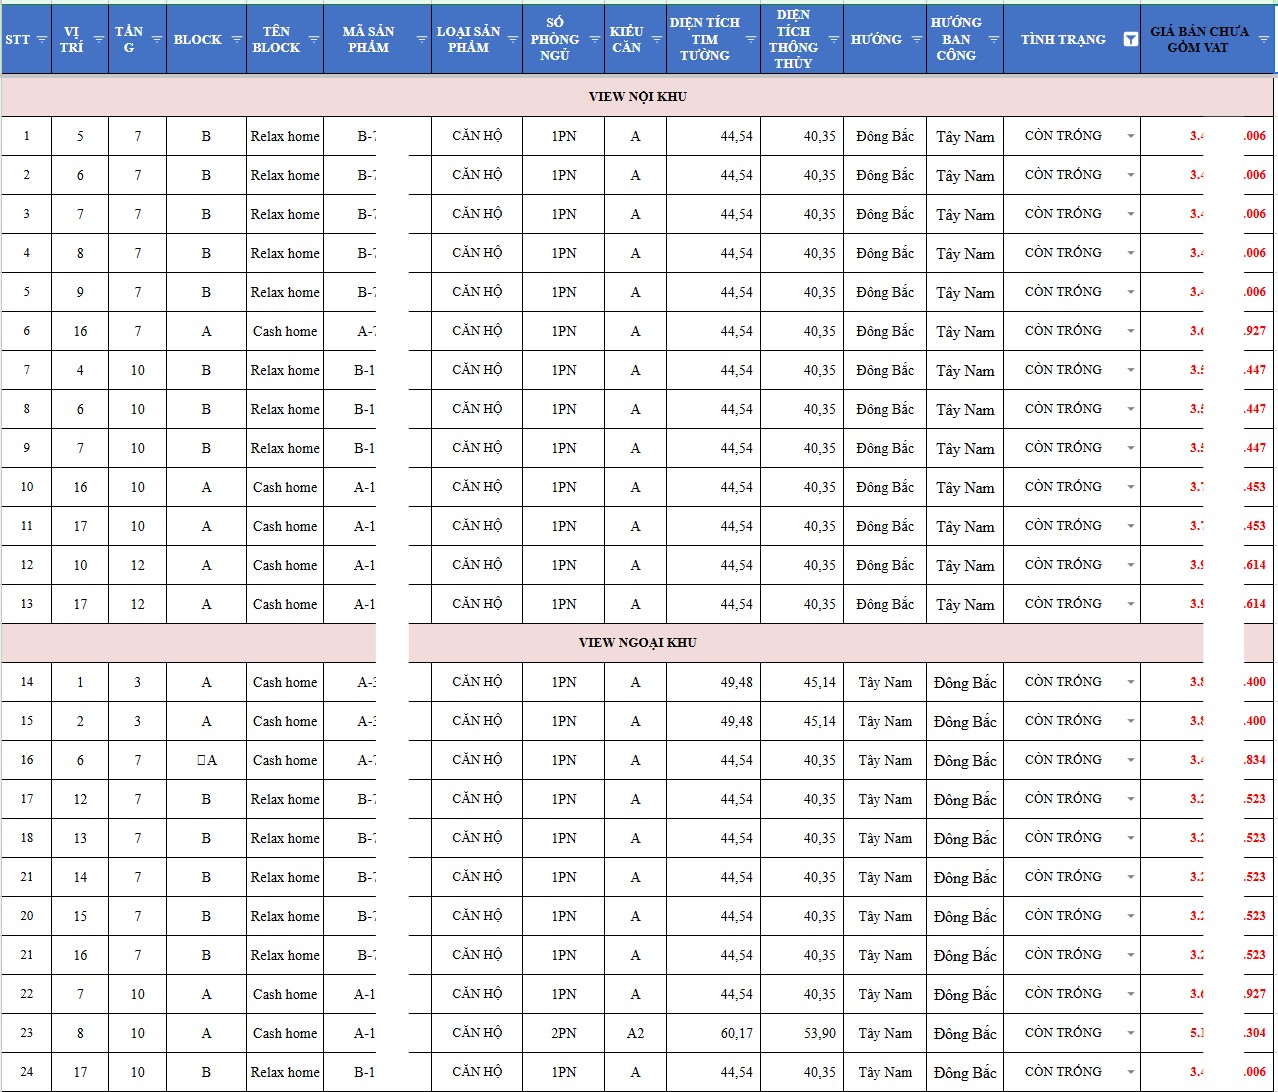Image resolution: width=1278 pixels, height=1092 pixels.
Task: Open status dropdown arrow in STT 23 row
Action: (x=1130, y=1034)
